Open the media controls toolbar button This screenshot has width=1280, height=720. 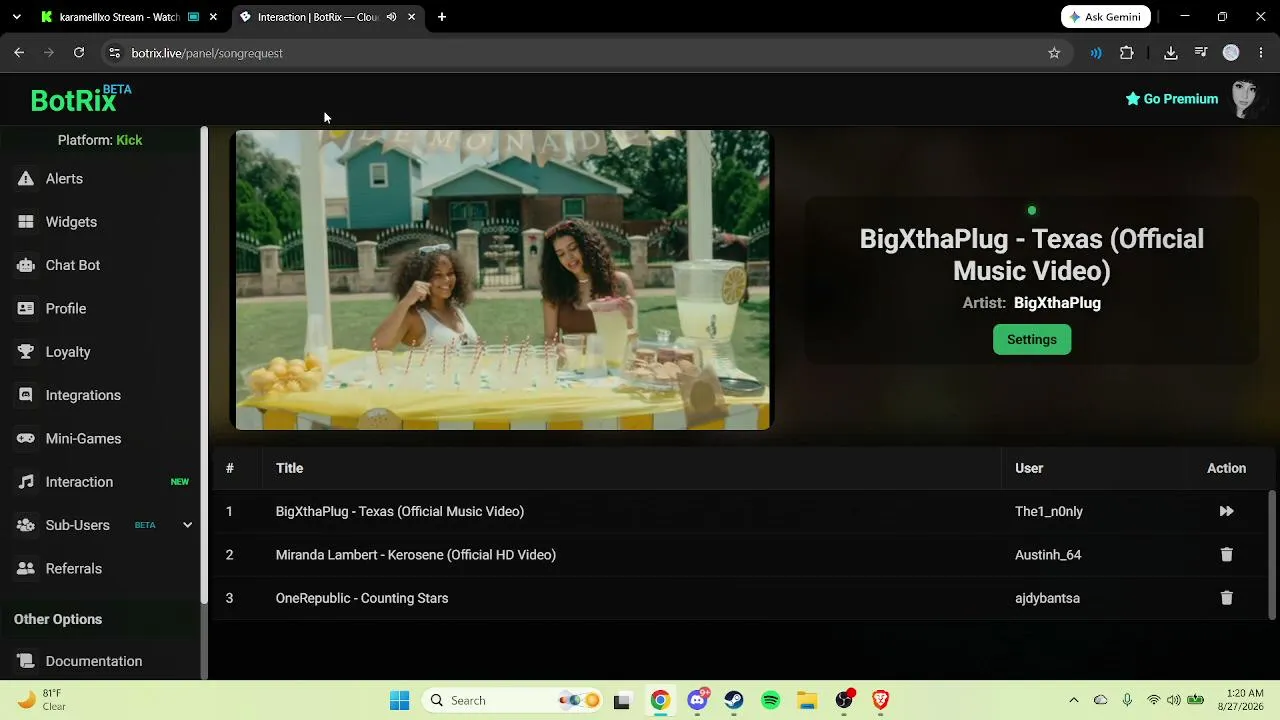pyautogui.click(x=1201, y=53)
